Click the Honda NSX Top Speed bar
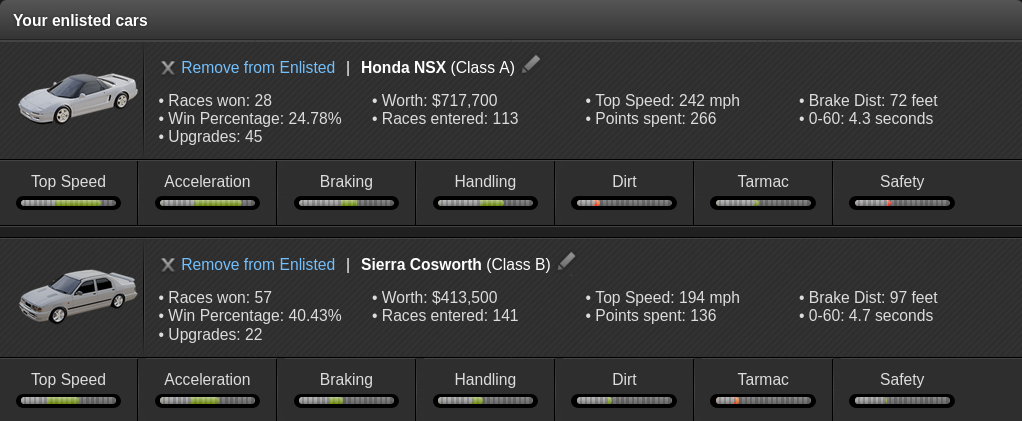 coord(69,203)
